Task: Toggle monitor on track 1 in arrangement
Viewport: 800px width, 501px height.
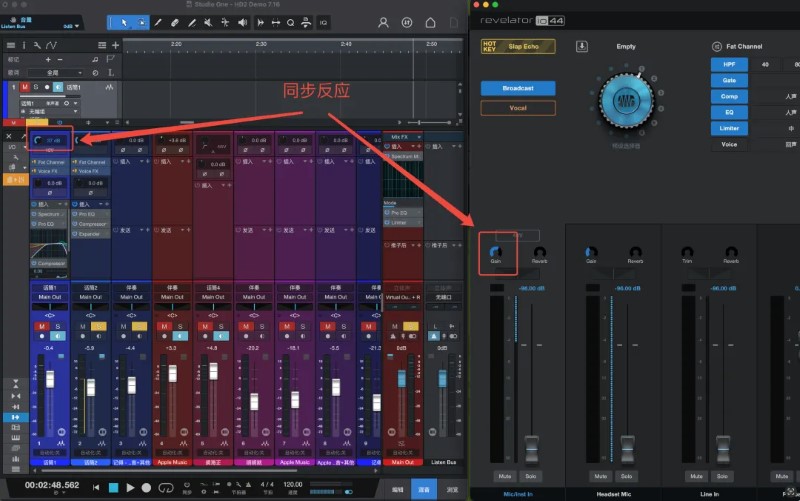Action: [58, 87]
